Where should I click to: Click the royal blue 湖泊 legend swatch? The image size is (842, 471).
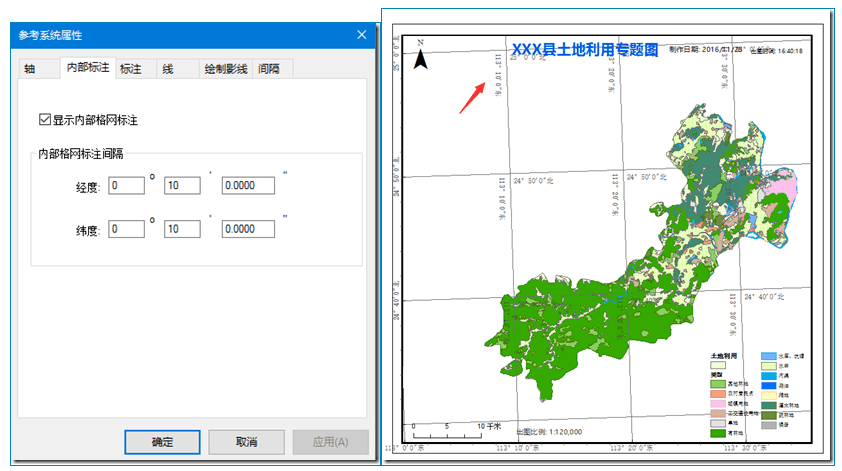point(768,386)
